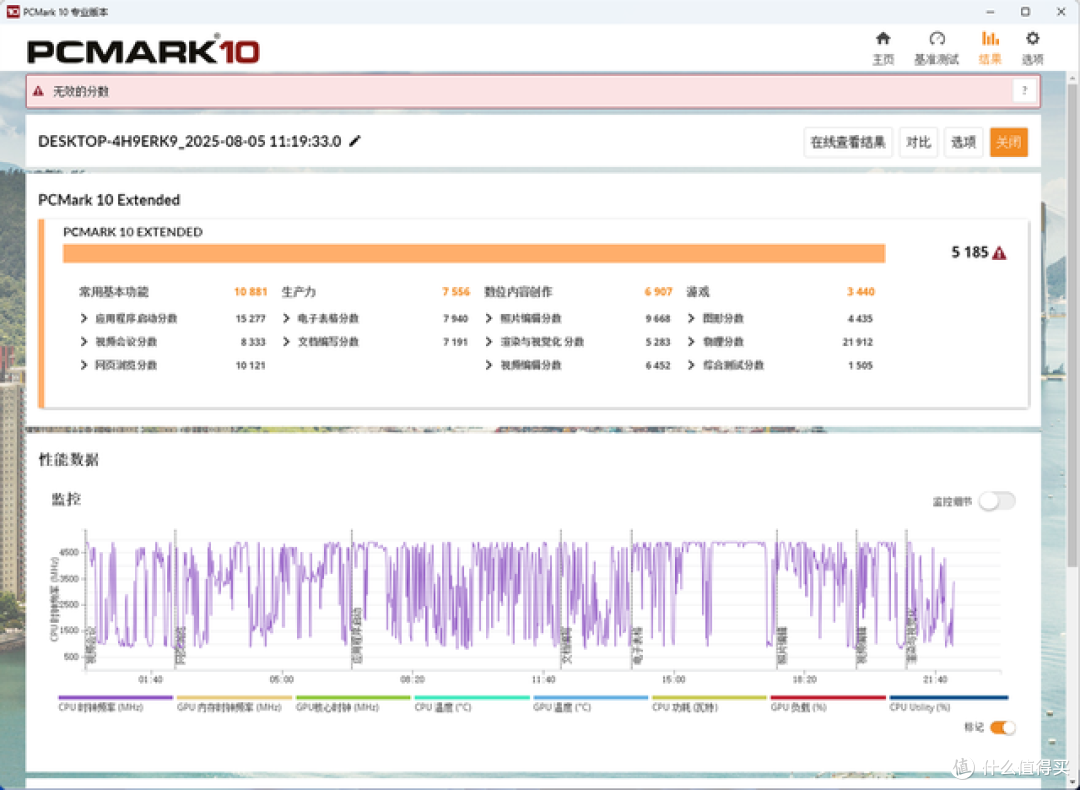Click the 照片编辑 marker on the chart
Viewport: 1080px width, 790px height.
click(782, 645)
